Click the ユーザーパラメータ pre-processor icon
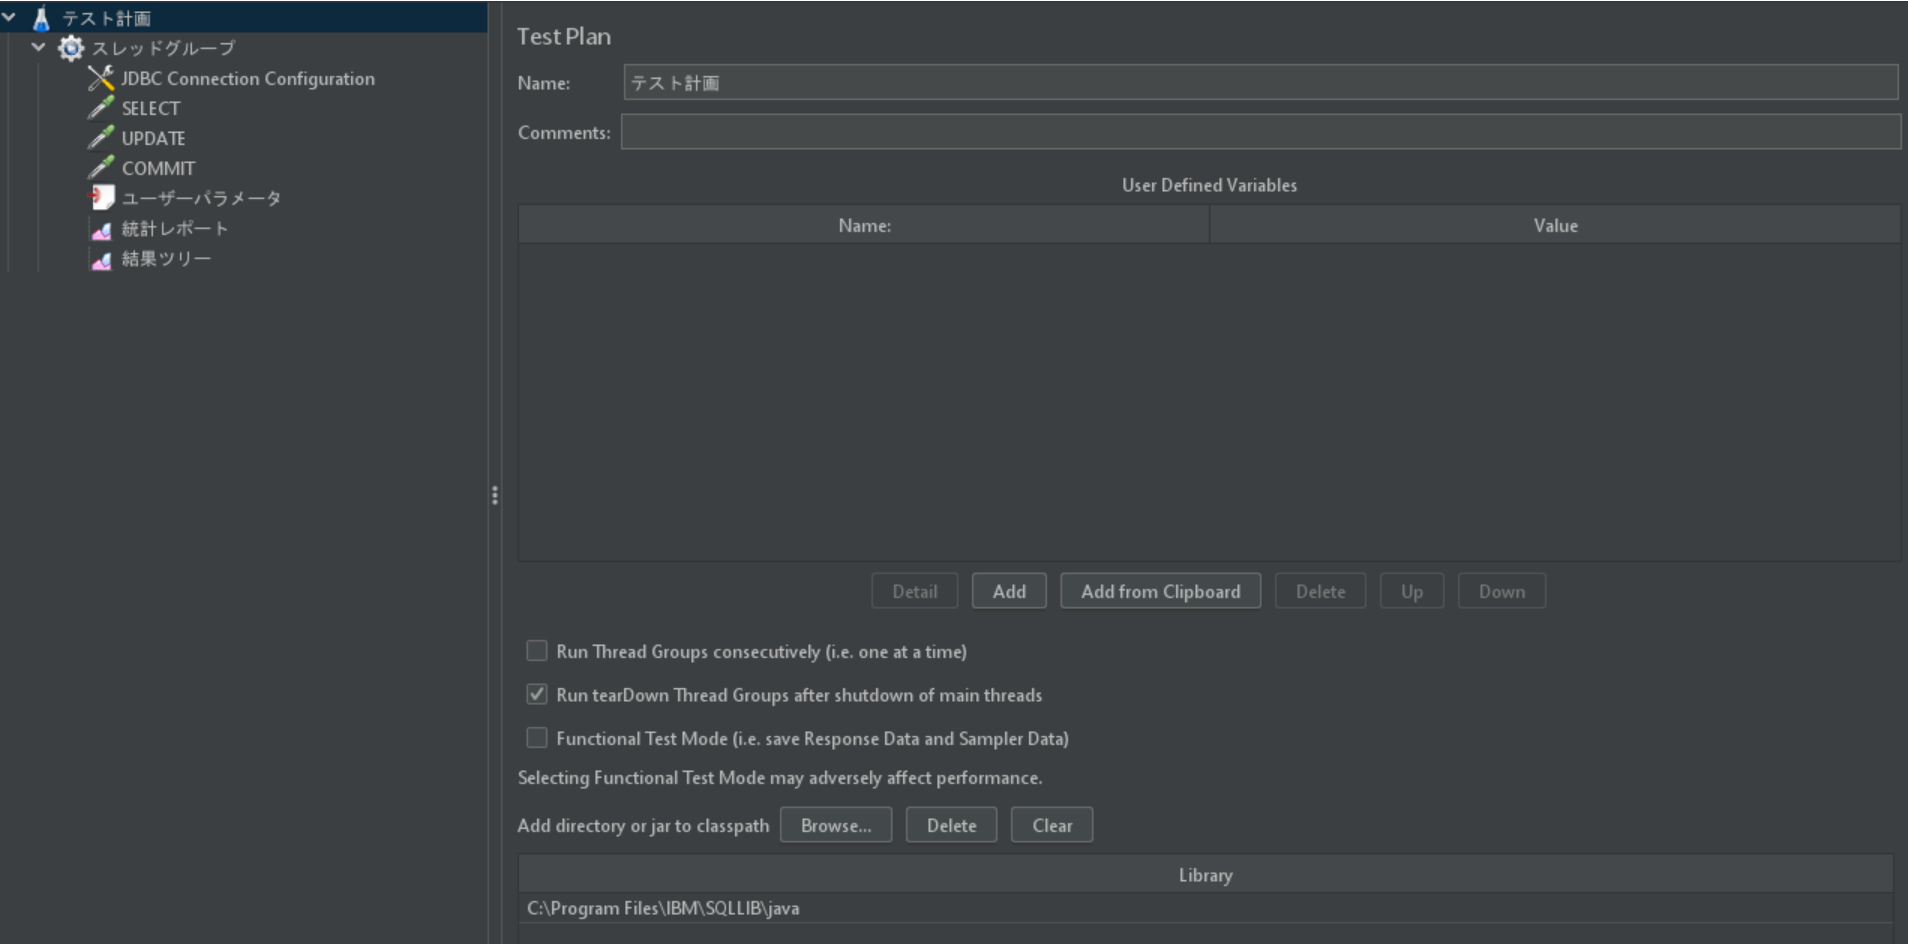This screenshot has width=1908, height=944. point(101,198)
